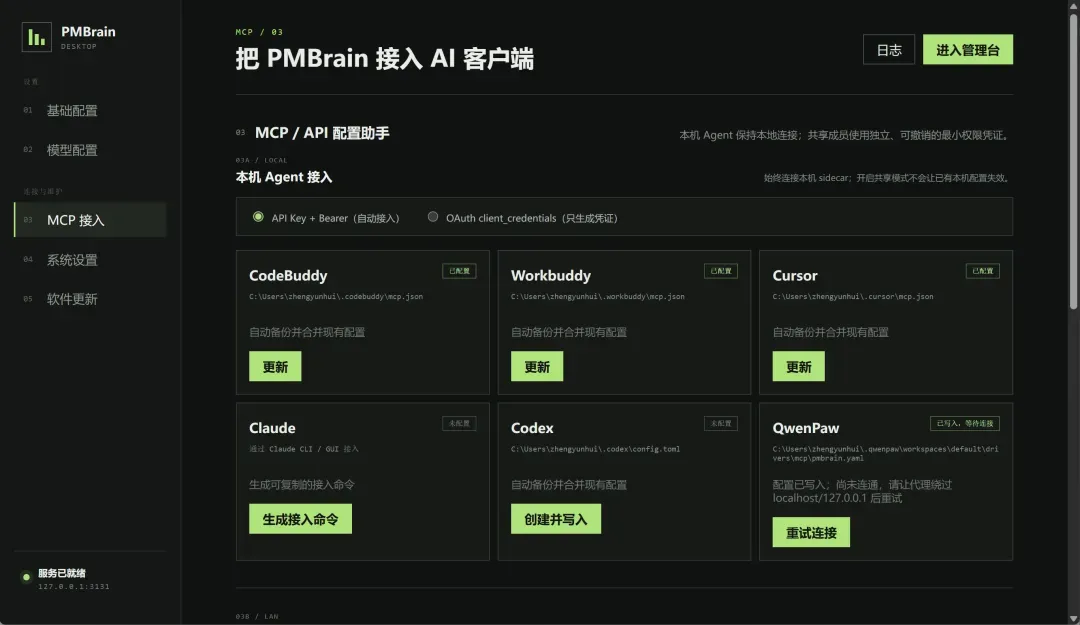The width and height of the screenshot is (1080, 625).
Task: Click the 已配置 badge on CodeBuddy card
Action: point(459,271)
